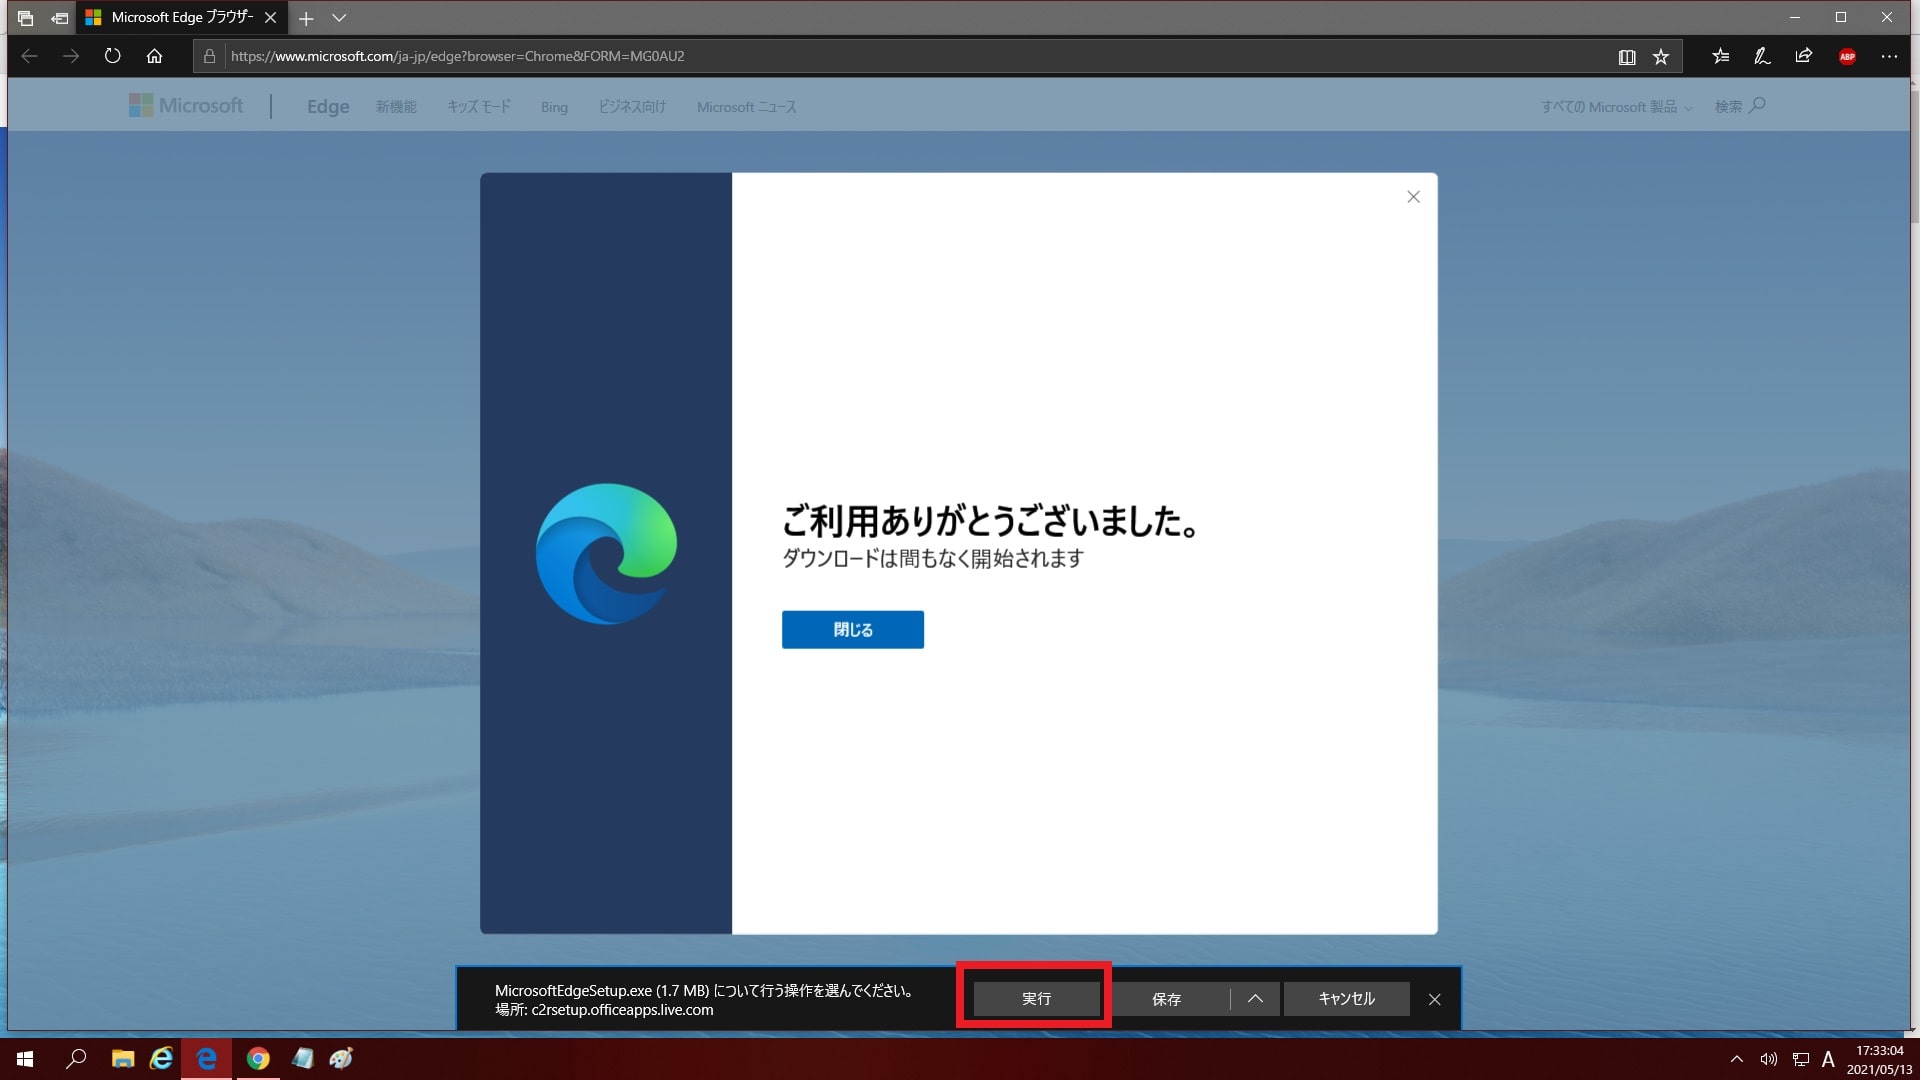Open File Explorer from the taskbar

(x=123, y=1059)
